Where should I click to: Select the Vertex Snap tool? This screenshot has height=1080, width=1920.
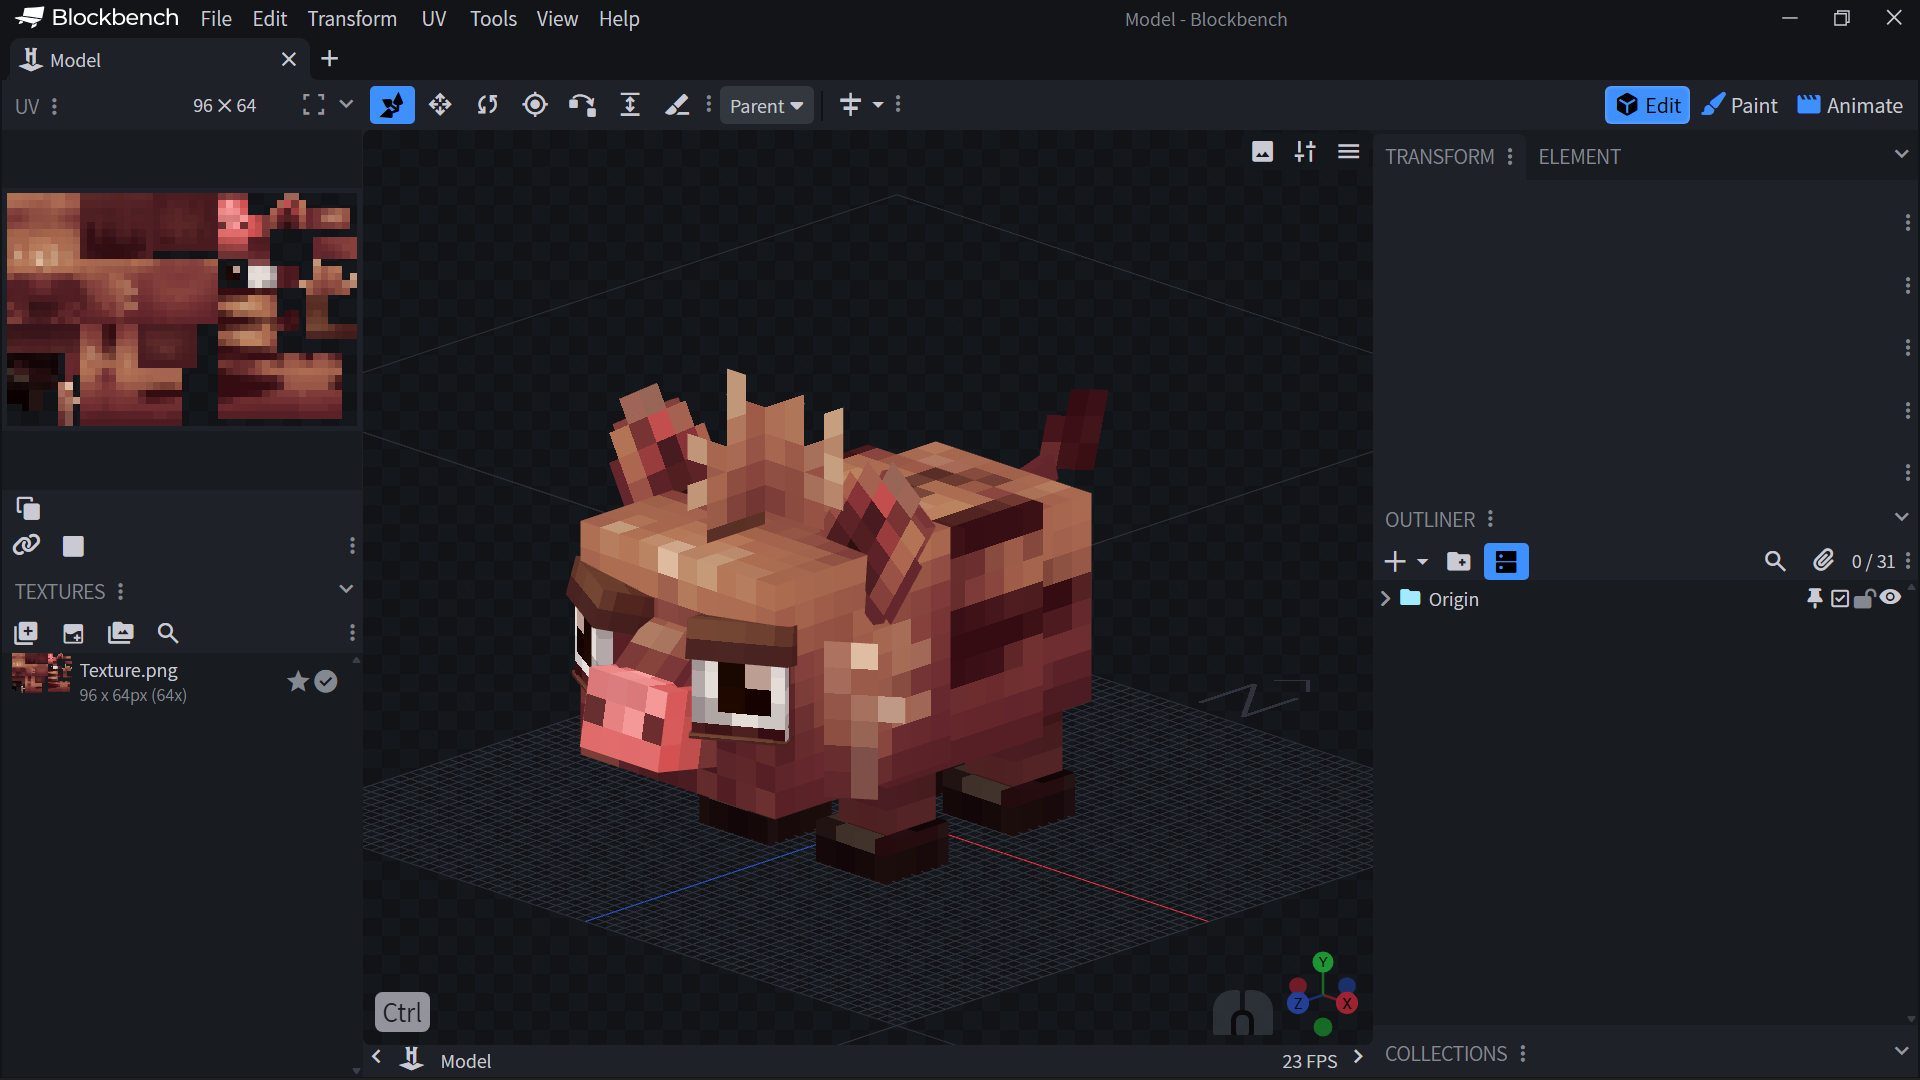coord(582,105)
